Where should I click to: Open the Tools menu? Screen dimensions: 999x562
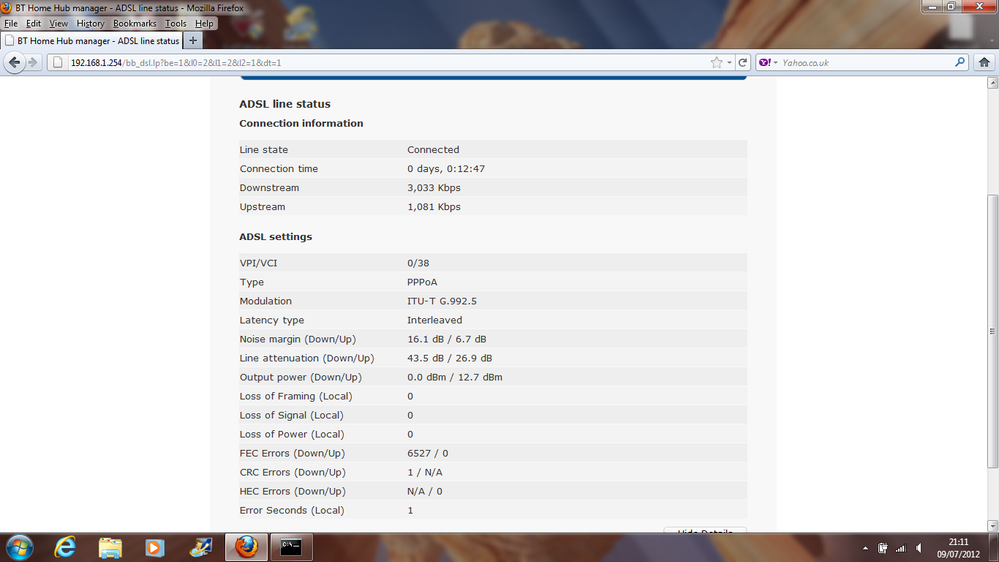[x=176, y=24]
